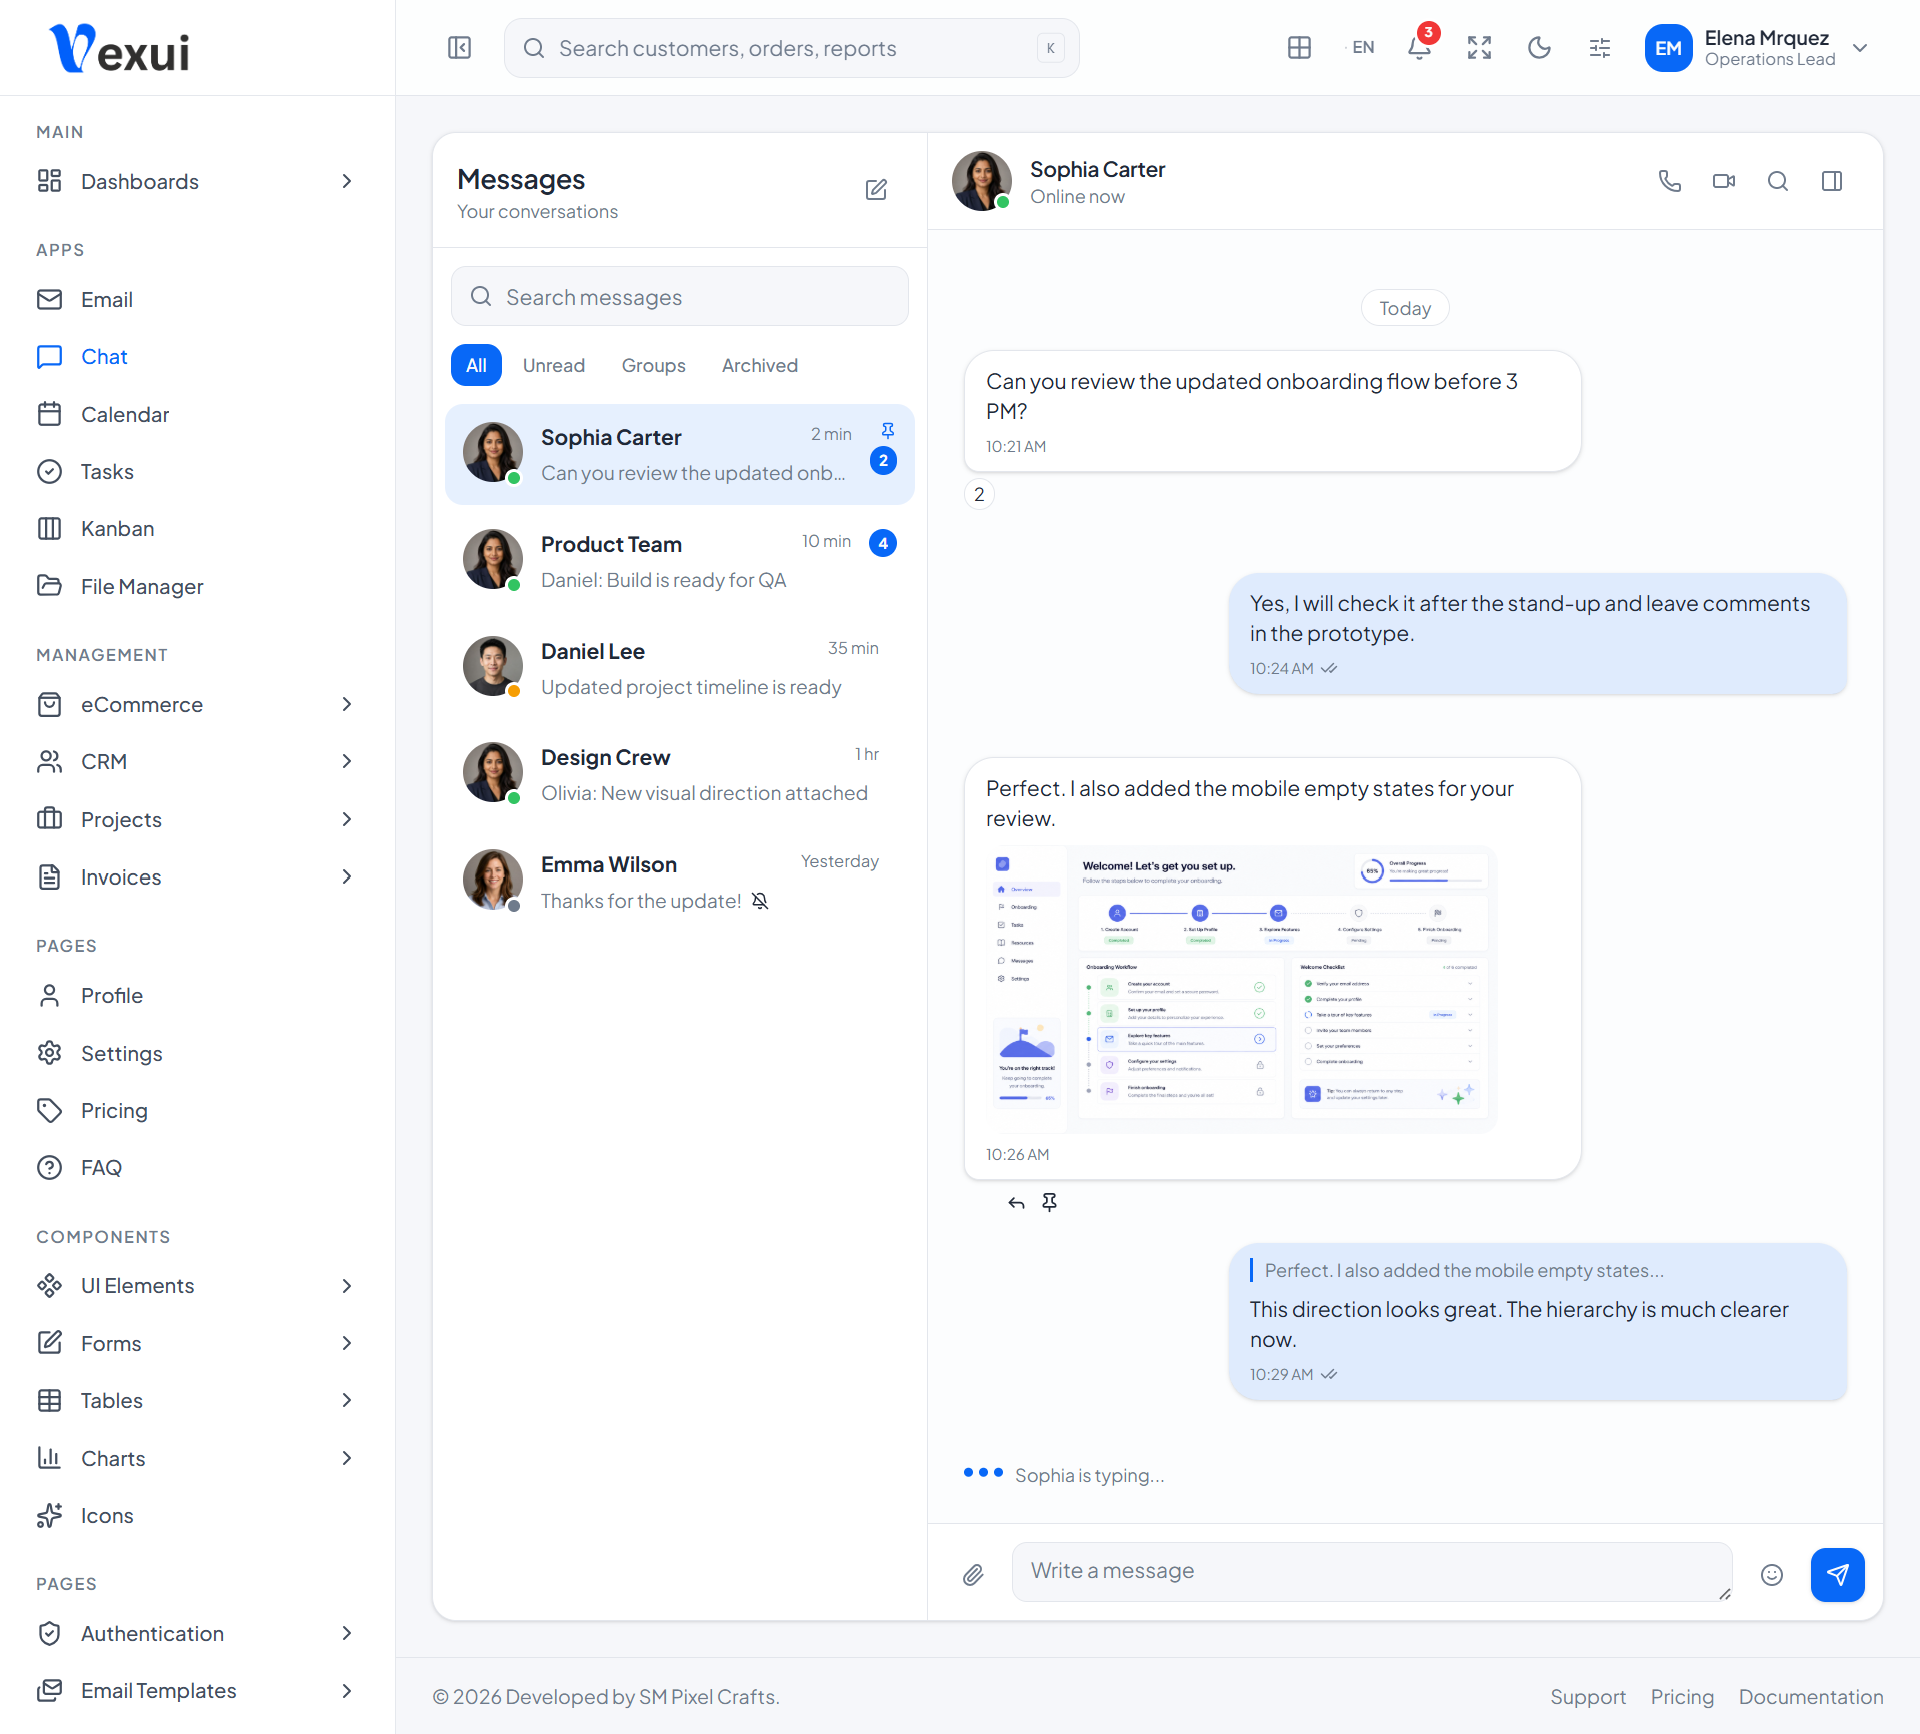Image resolution: width=1920 pixels, height=1734 pixels.
Task: Open File Manager in the sidebar
Action: [197, 586]
